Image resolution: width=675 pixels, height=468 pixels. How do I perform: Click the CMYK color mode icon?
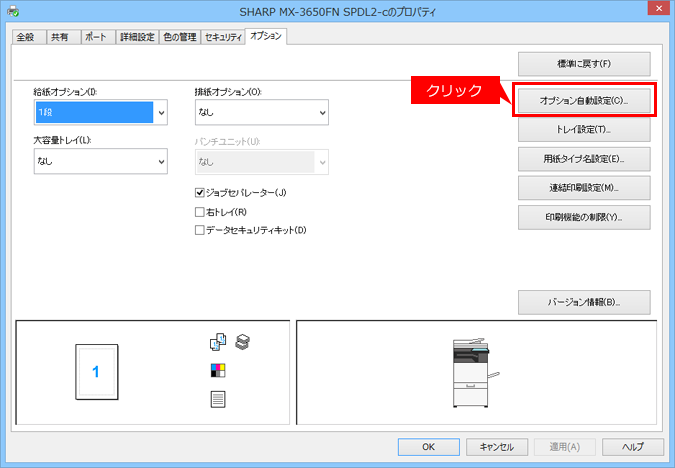click(x=218, y=370)
